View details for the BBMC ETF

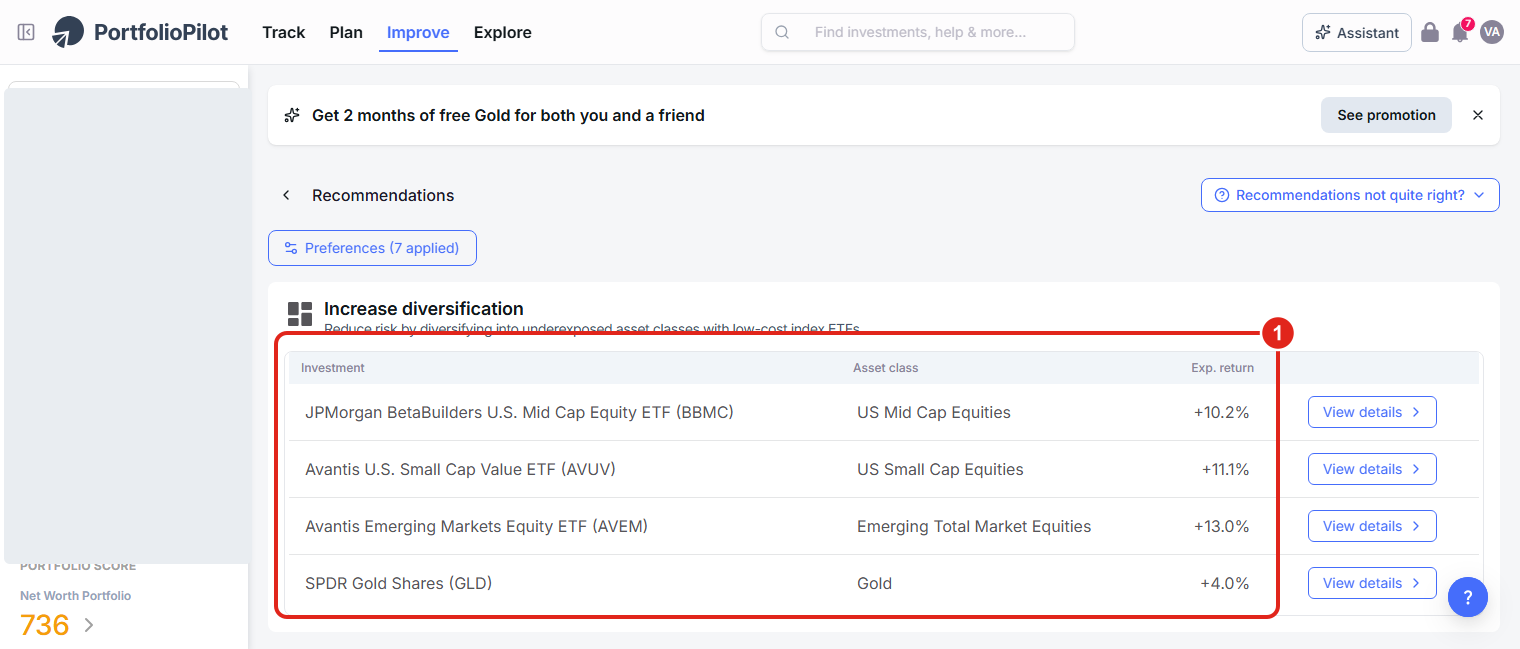(x=1372, y=412)
